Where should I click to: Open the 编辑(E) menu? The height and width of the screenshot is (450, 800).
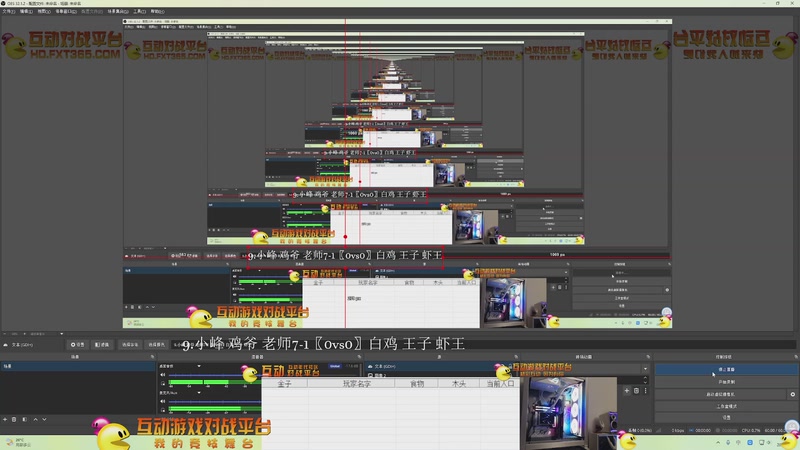click(x=26, y=11)
